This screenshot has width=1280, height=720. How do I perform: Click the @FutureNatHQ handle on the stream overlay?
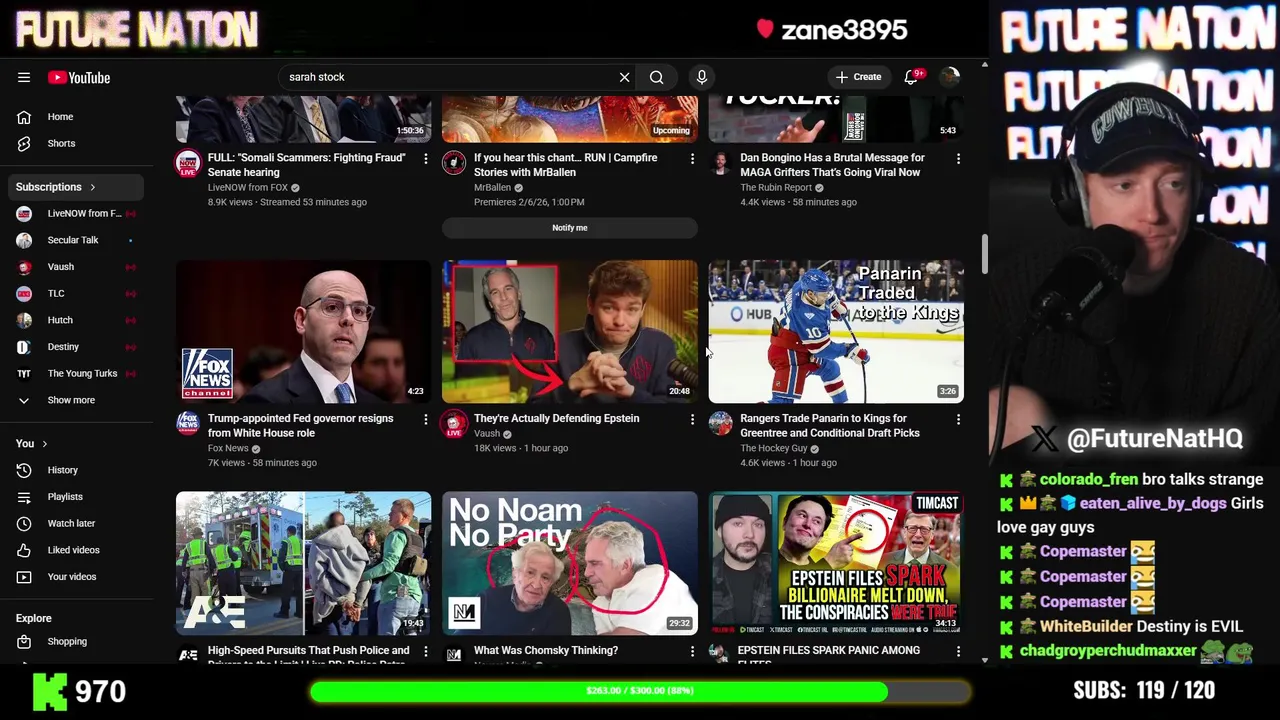1154,438
